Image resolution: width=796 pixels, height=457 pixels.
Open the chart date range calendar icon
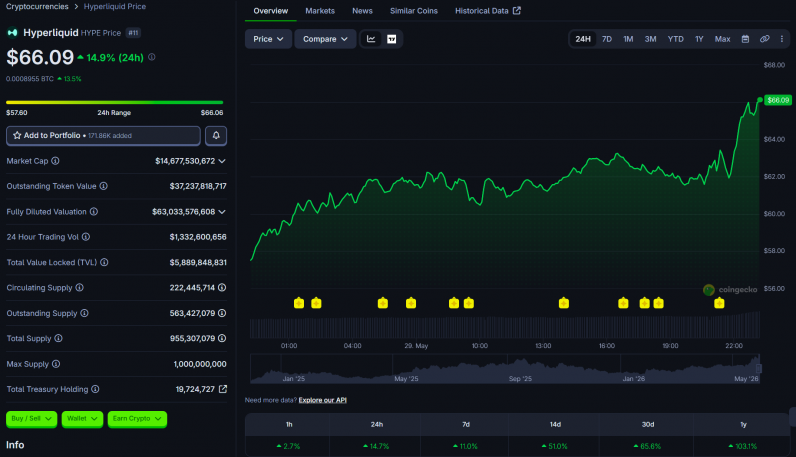click(745, 39)
